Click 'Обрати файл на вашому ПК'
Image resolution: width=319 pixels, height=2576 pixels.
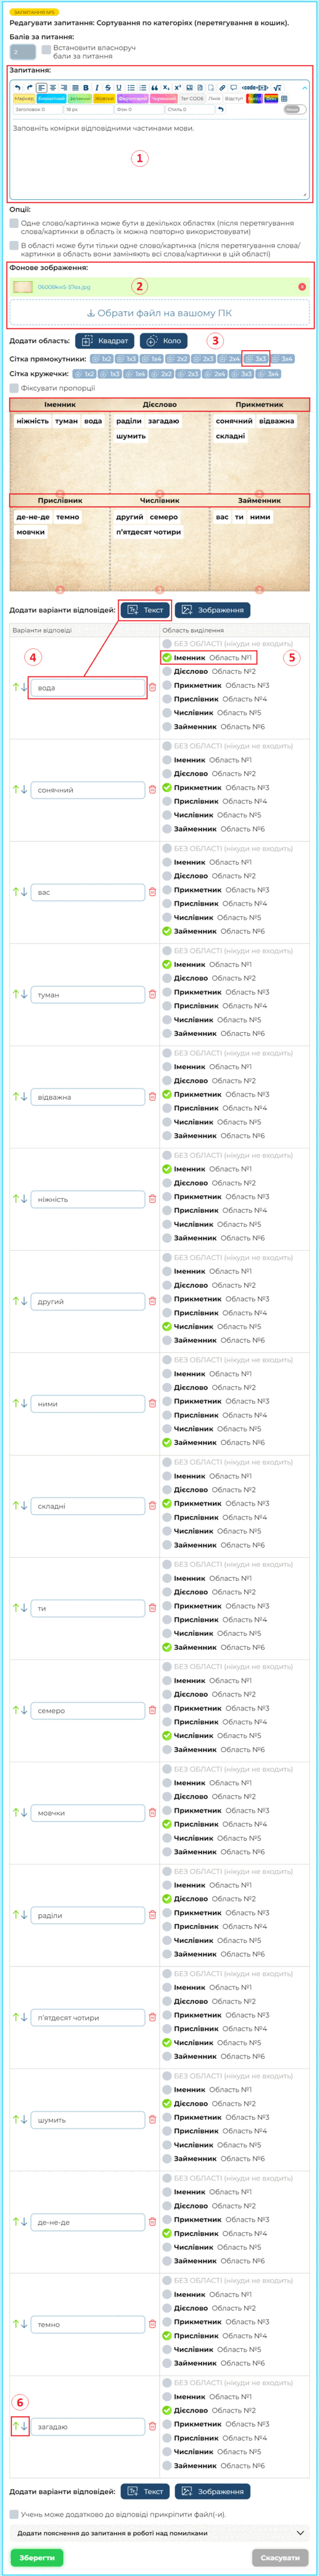pyautogui.click(x=159, y=313)
